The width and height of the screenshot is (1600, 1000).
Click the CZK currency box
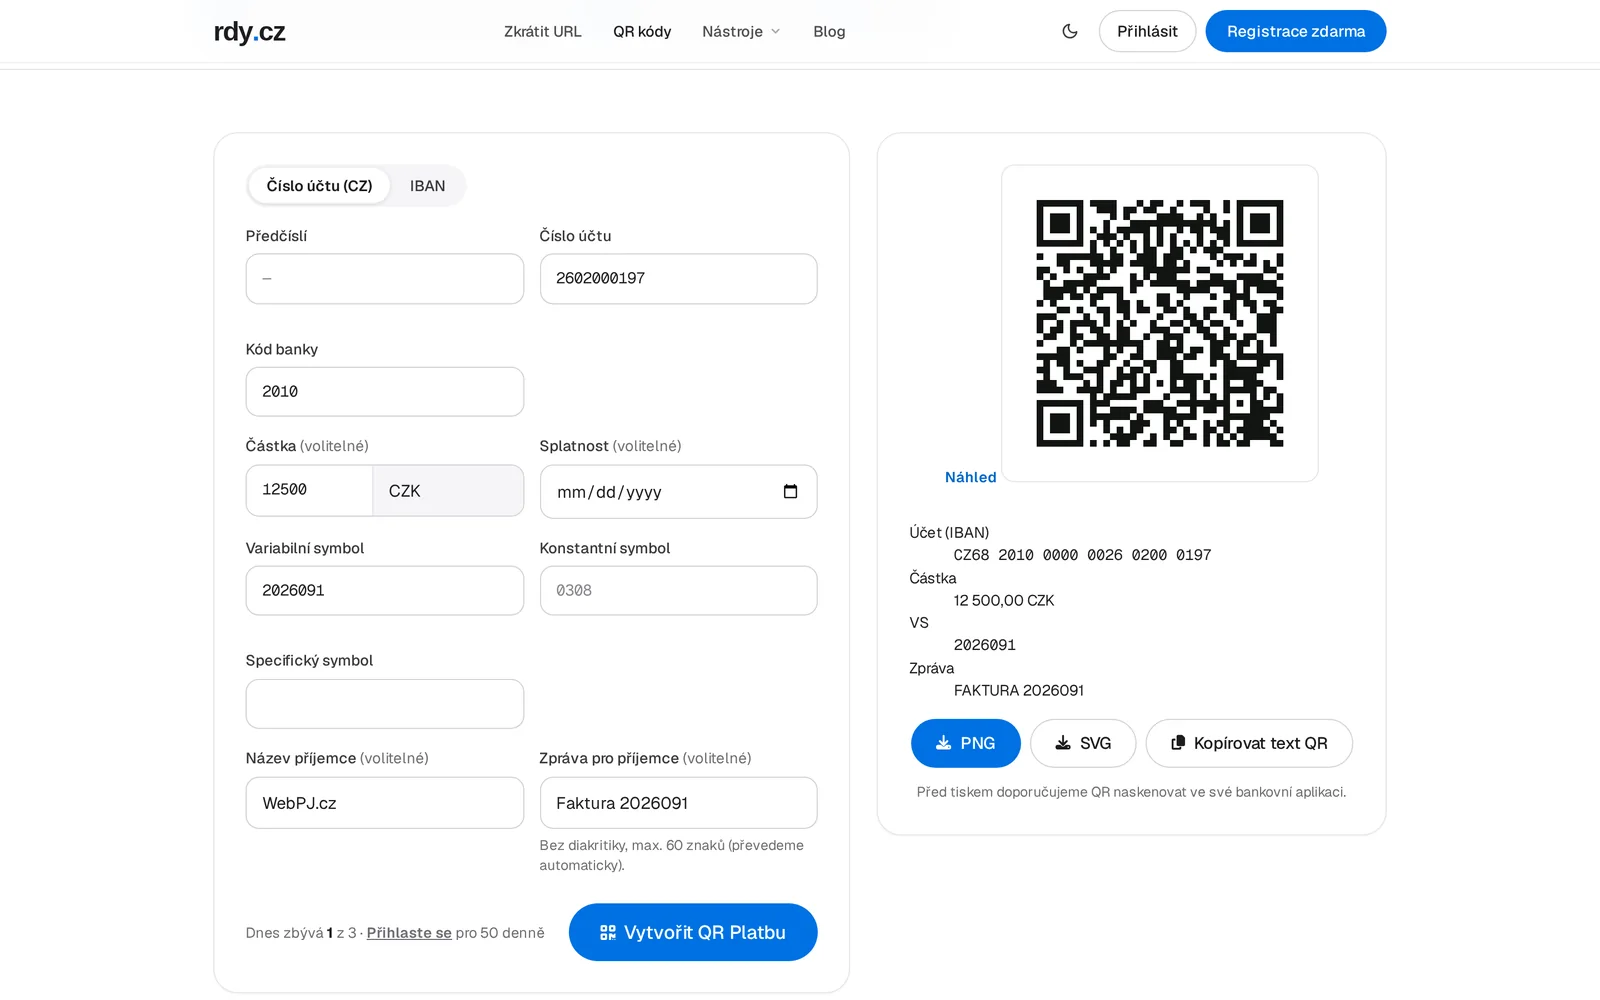[448, 490]
